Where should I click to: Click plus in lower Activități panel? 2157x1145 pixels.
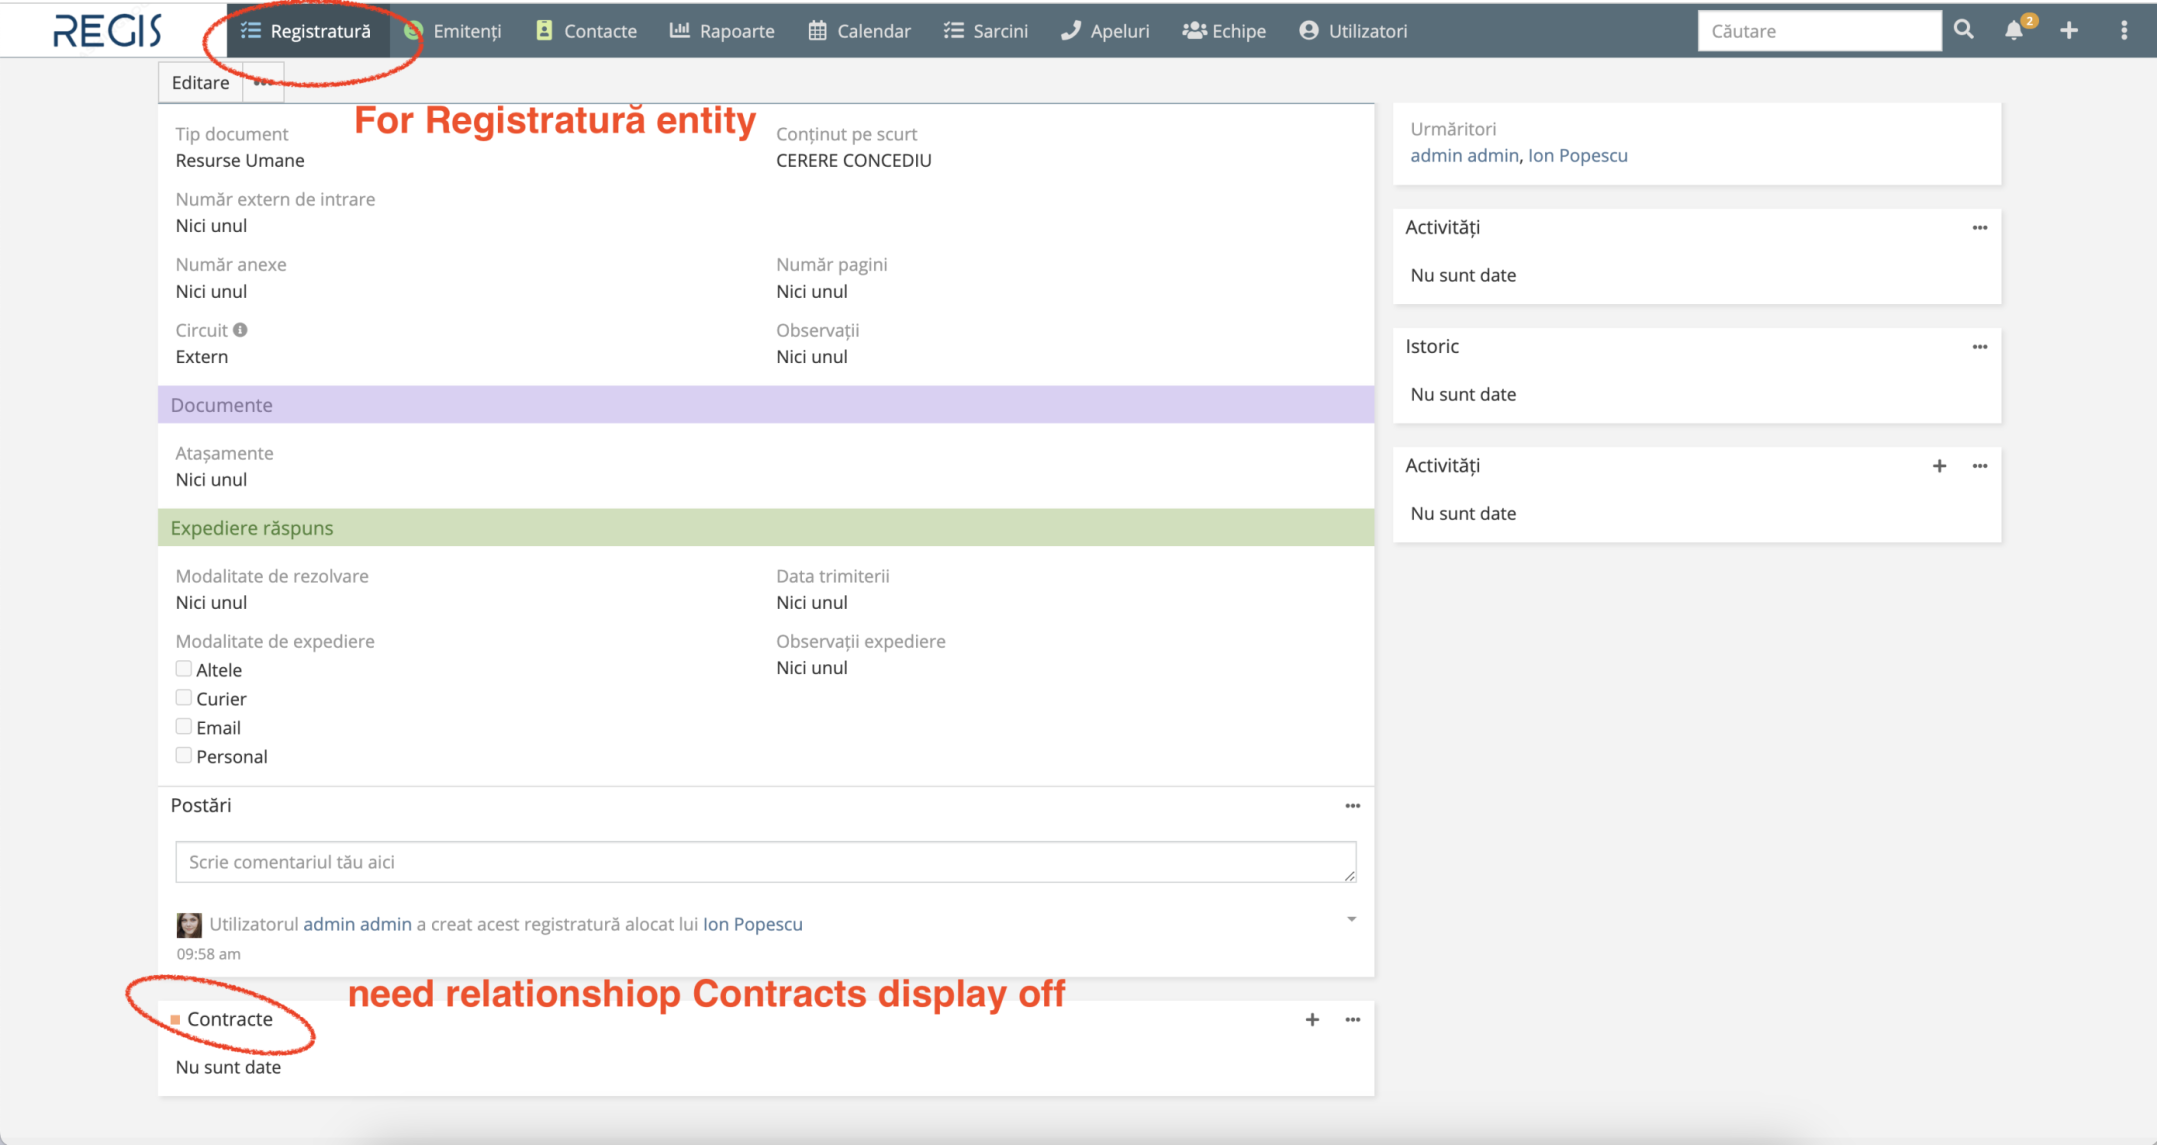(x=1939, y=466)
